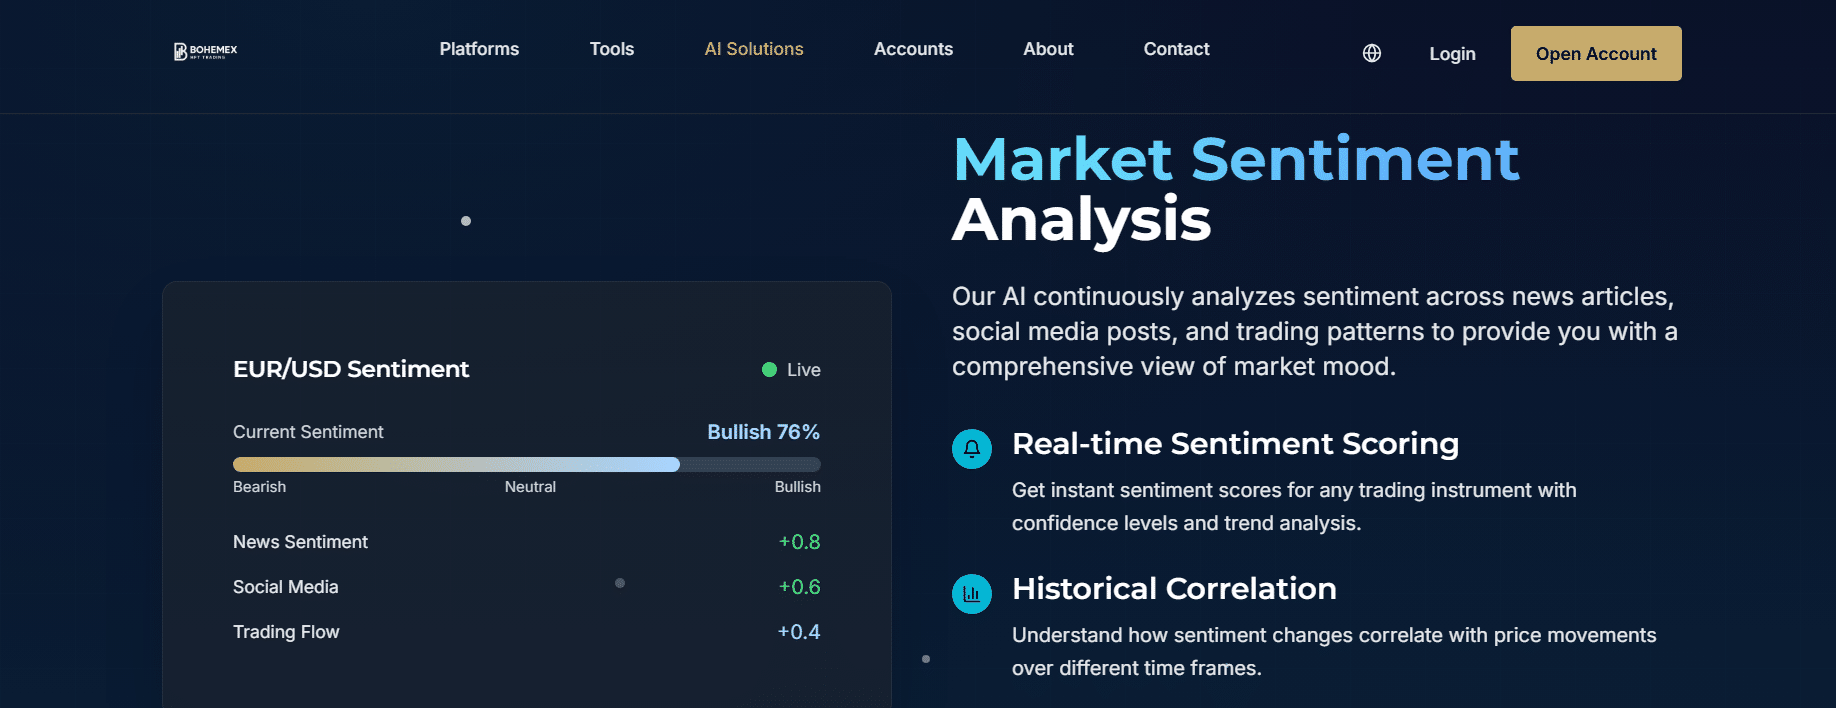1836x708 pixels.
Task: Open the globe language selector
Action: pos(1372,54)
